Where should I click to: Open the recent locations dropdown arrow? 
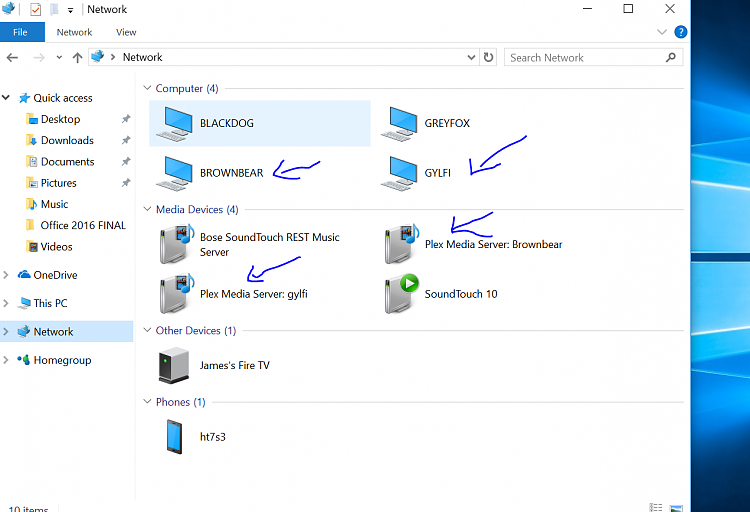click(59, 57)
